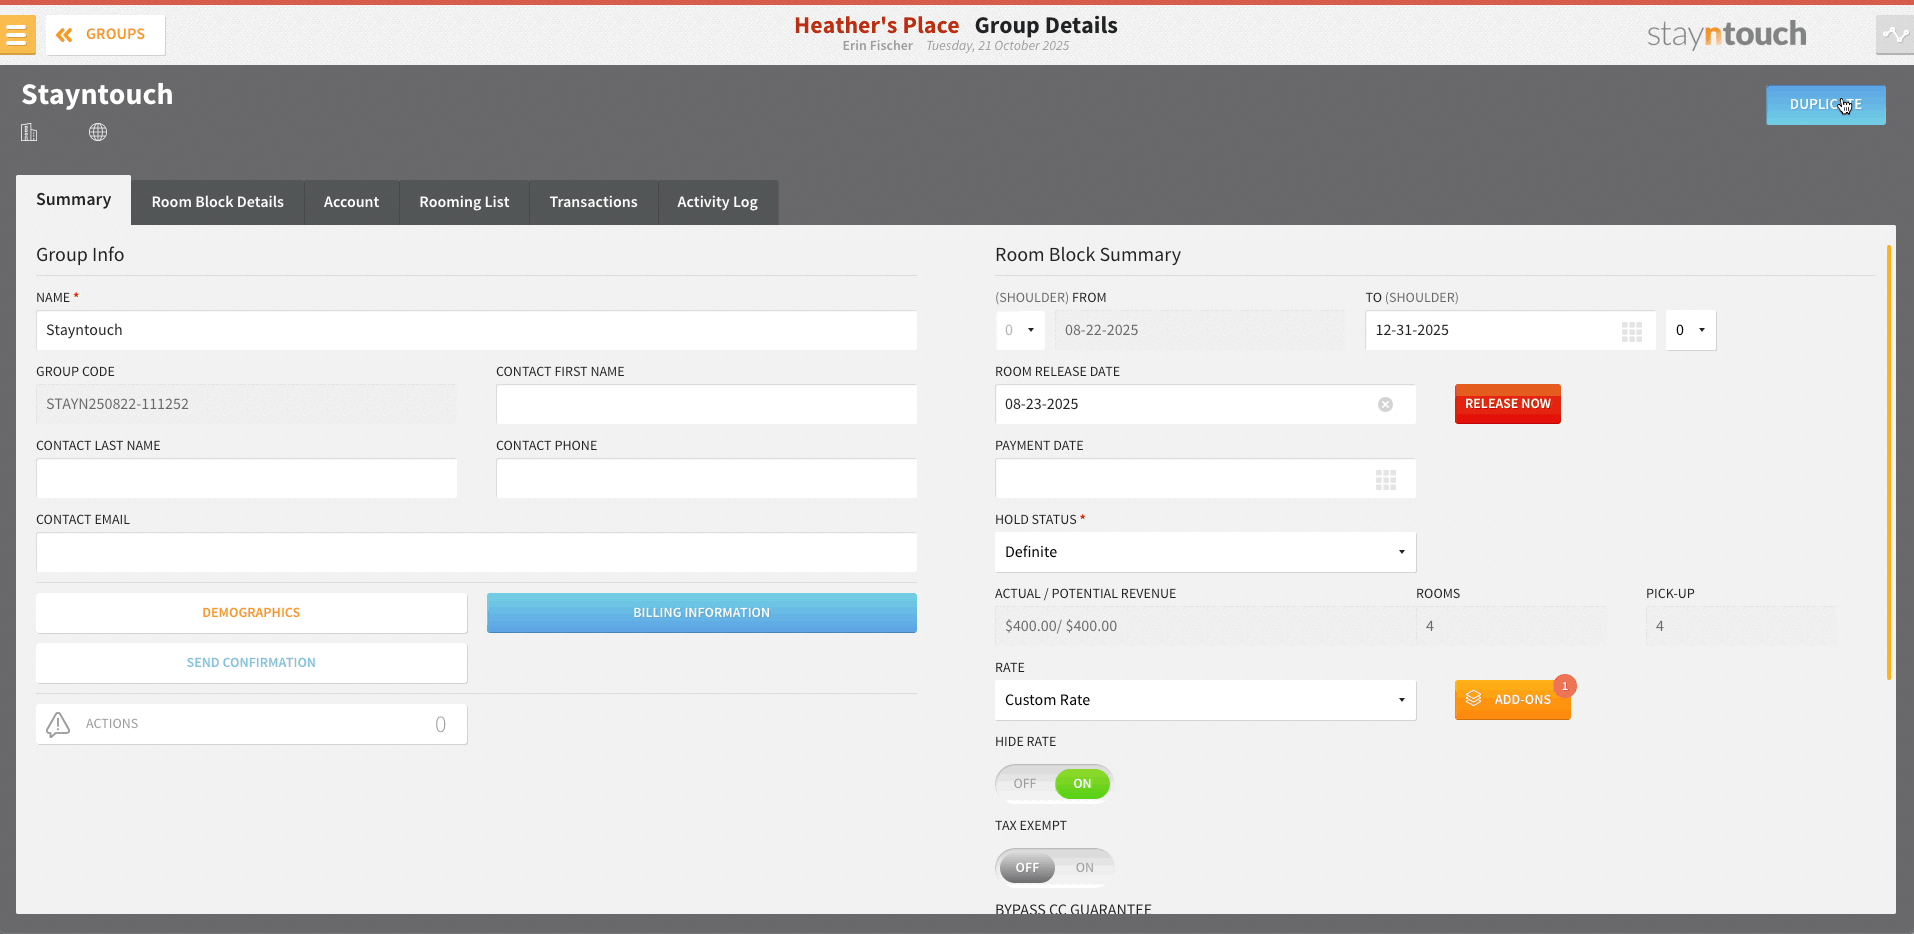The image size is (1914, 934).
Task: Open the Transactions tab
Action: [x=593, y=202]
